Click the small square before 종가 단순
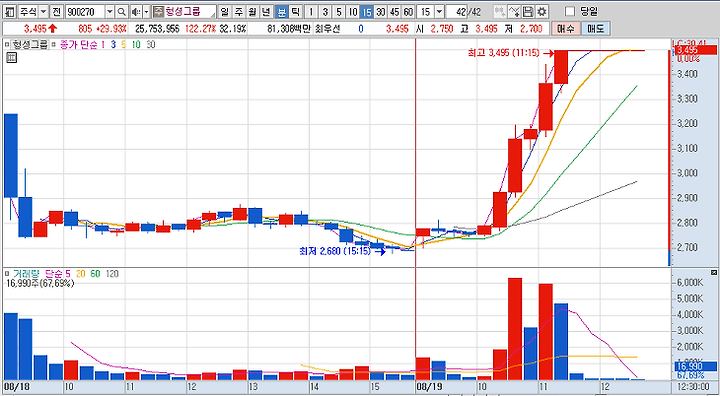 (53, 45)
